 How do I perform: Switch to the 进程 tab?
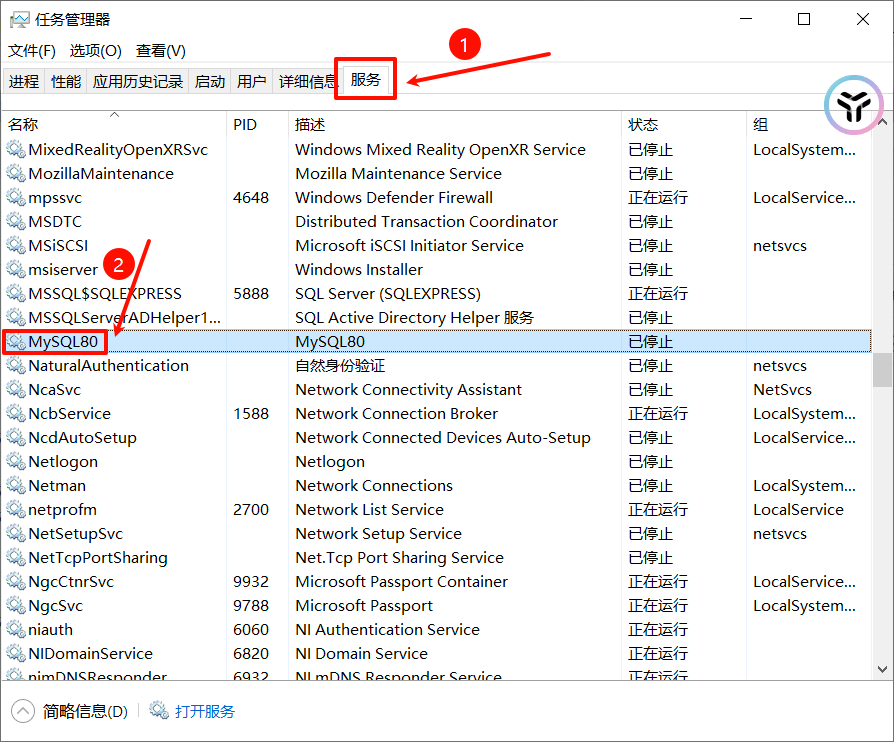[x=24, y=82]
